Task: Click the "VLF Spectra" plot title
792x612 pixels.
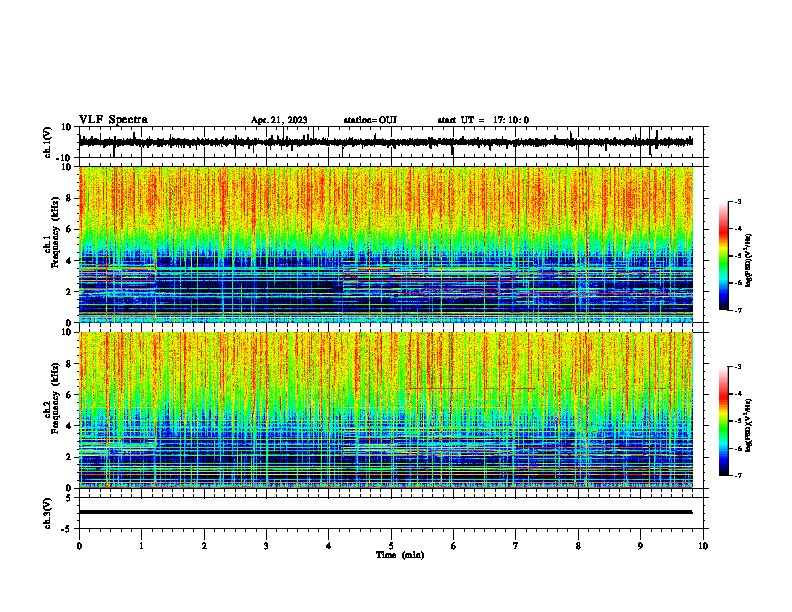Action: point(113,120)
